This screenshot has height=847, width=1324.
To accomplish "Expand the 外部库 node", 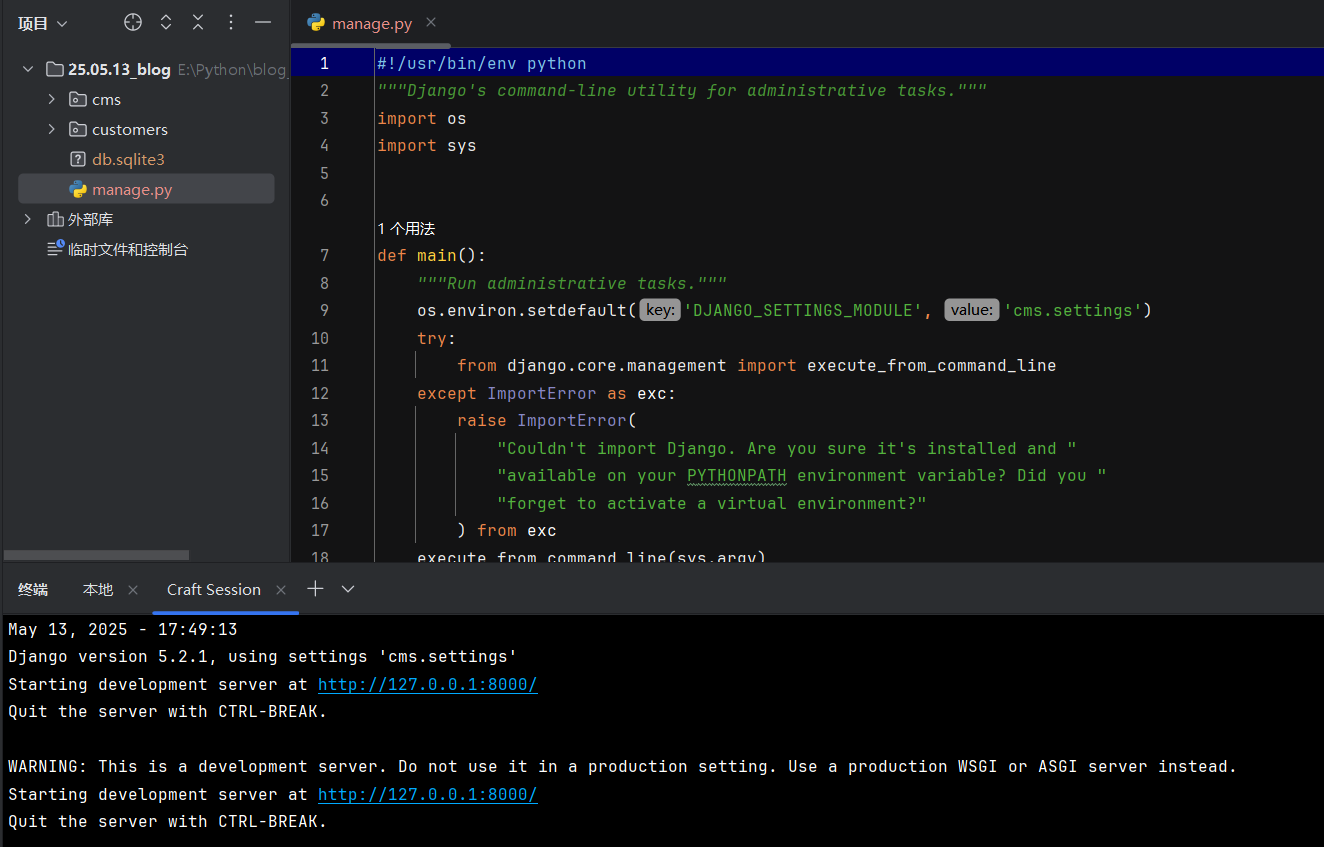I will (28, 220).
